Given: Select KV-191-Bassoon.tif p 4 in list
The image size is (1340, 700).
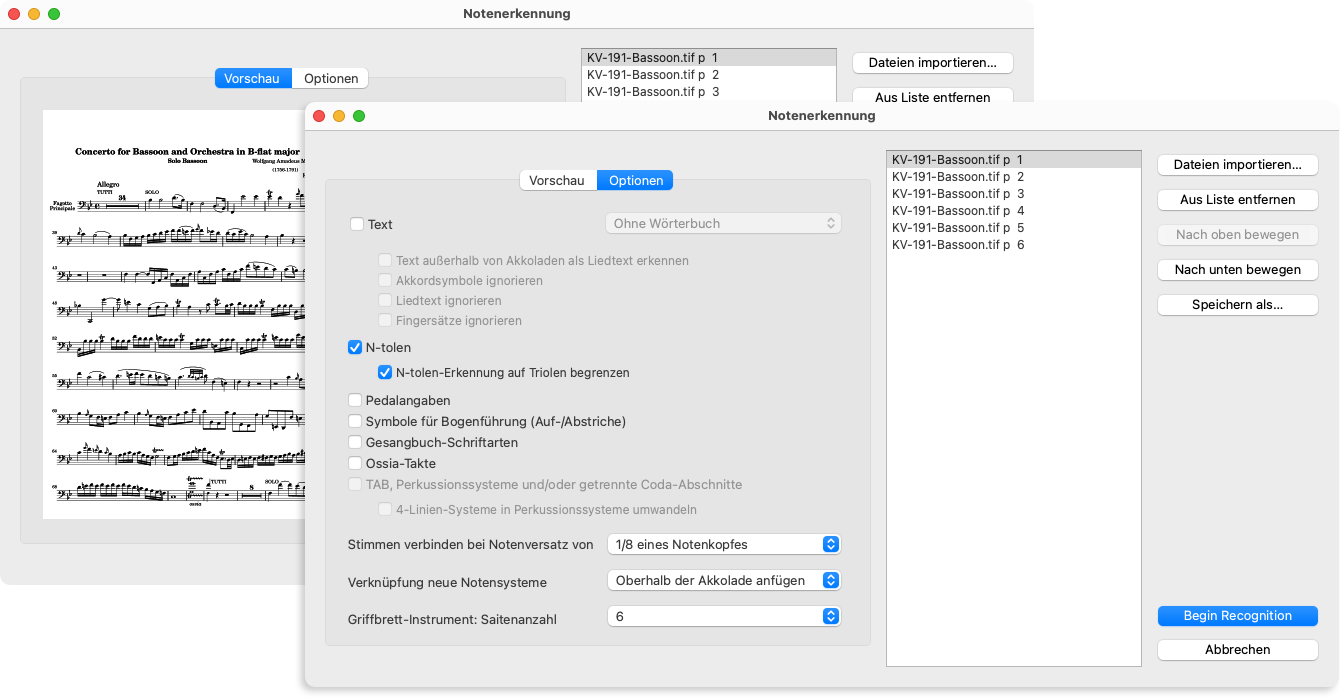Looking at the screenshot, I should (958, 211).
